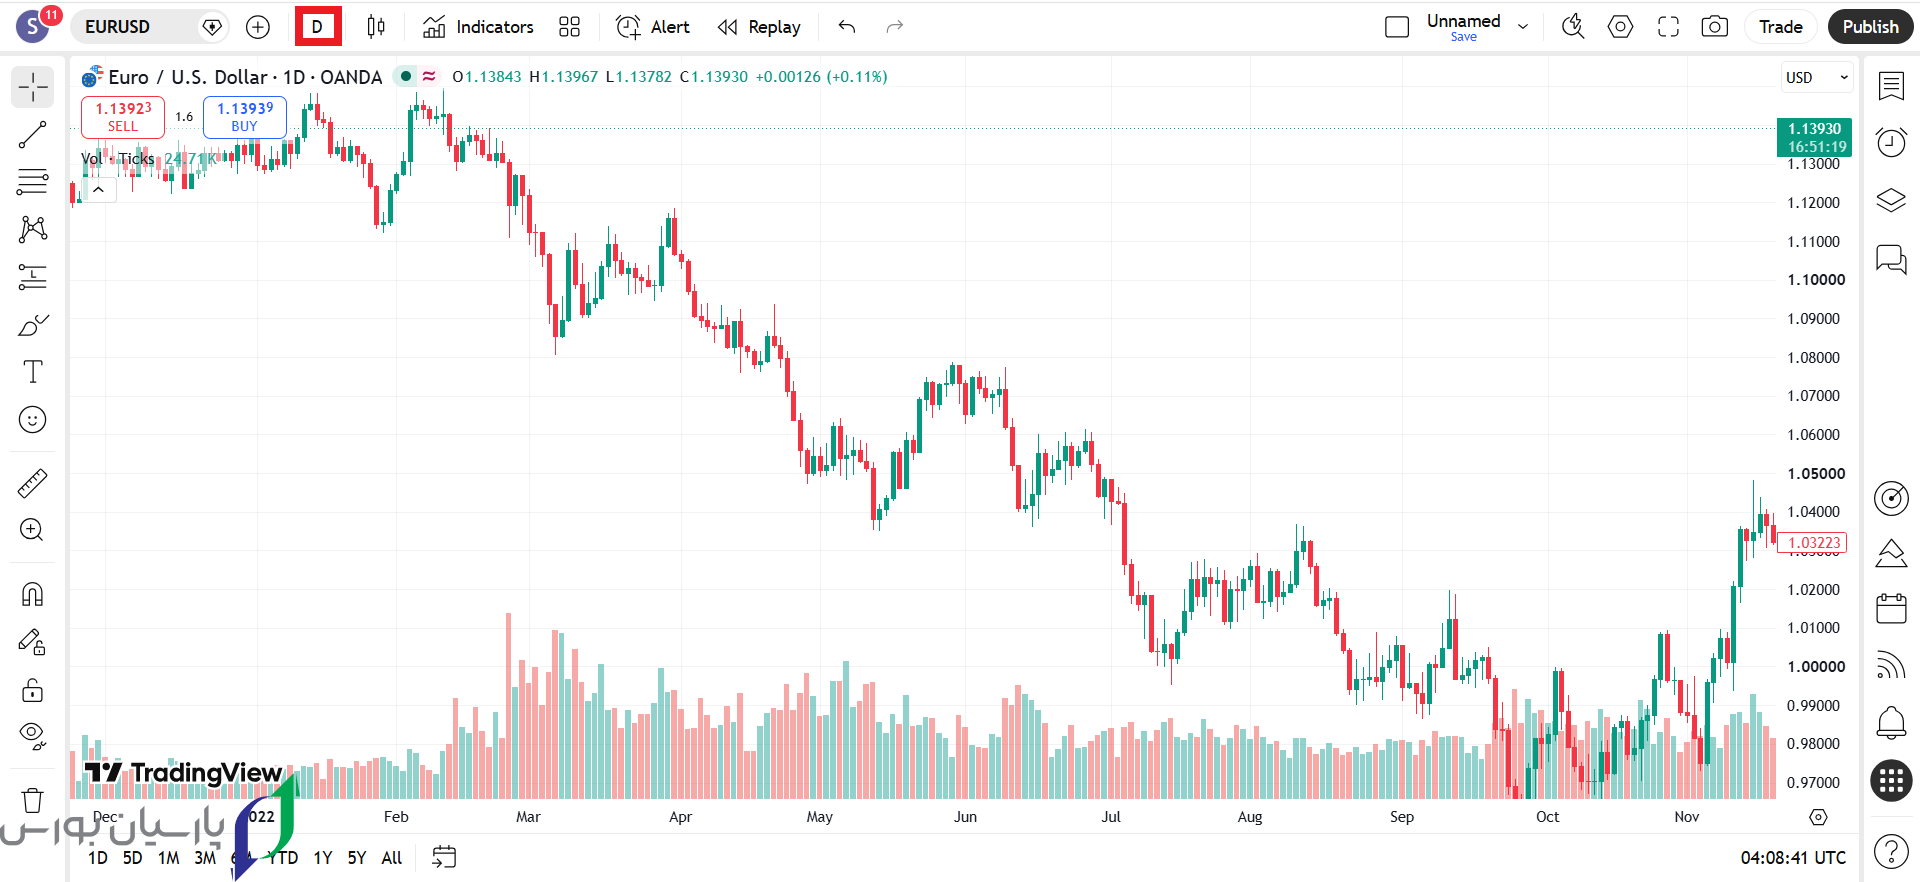Click the Publish button

1870,27
